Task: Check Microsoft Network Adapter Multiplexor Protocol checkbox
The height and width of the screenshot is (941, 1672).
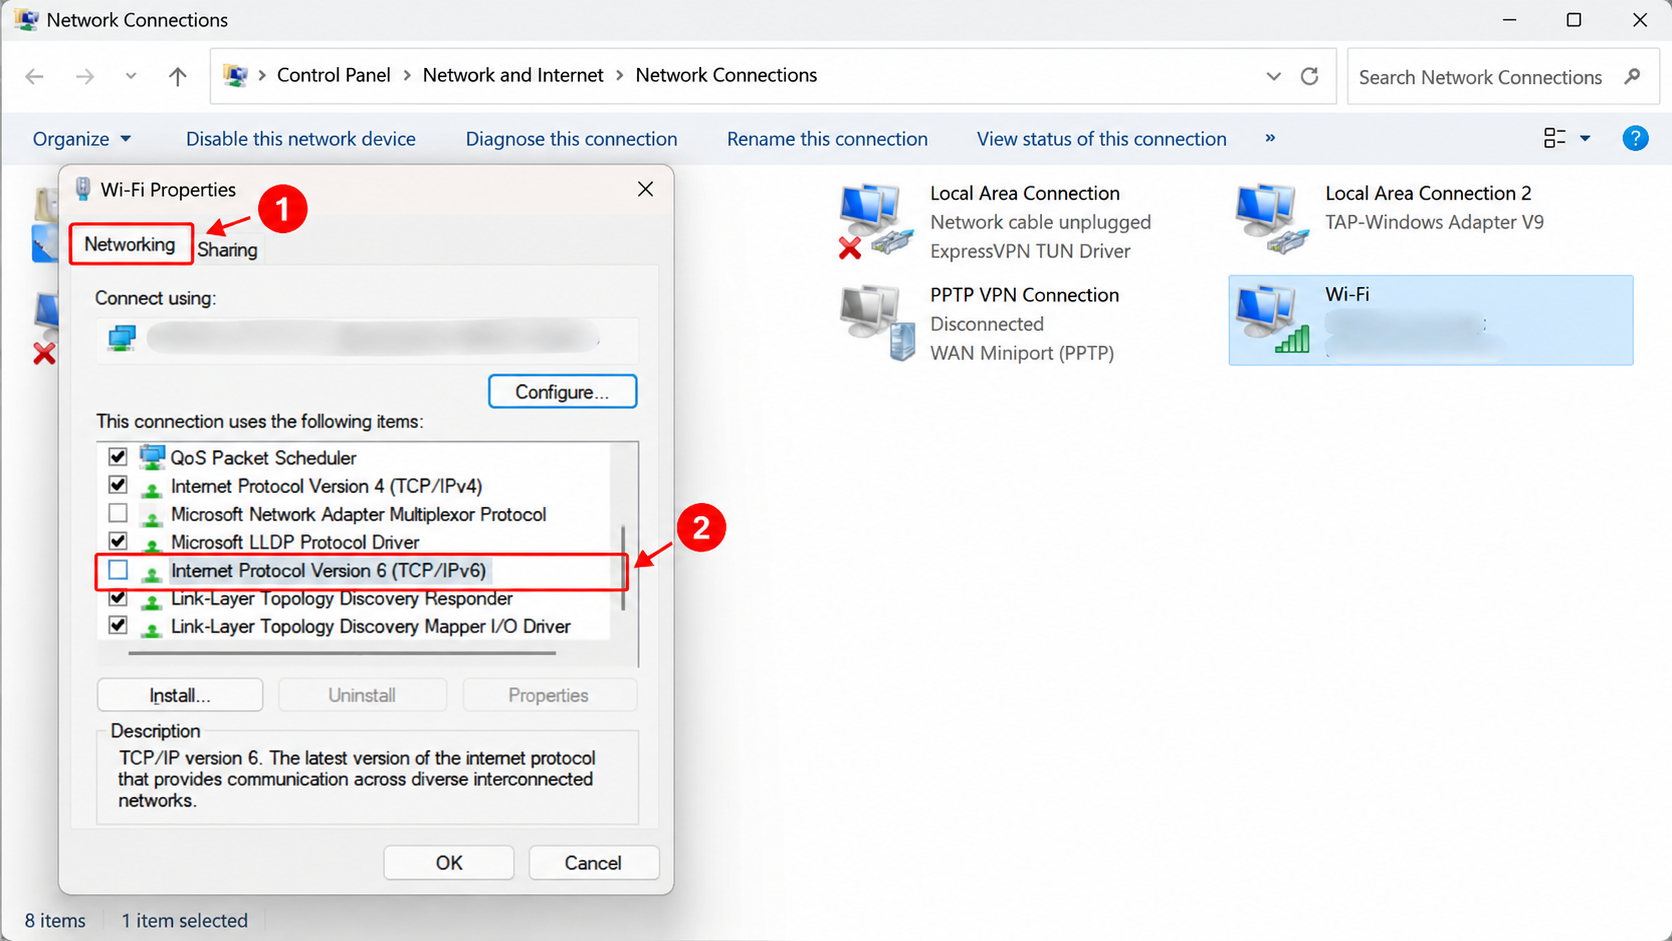Action: click(x=118, y=513)
